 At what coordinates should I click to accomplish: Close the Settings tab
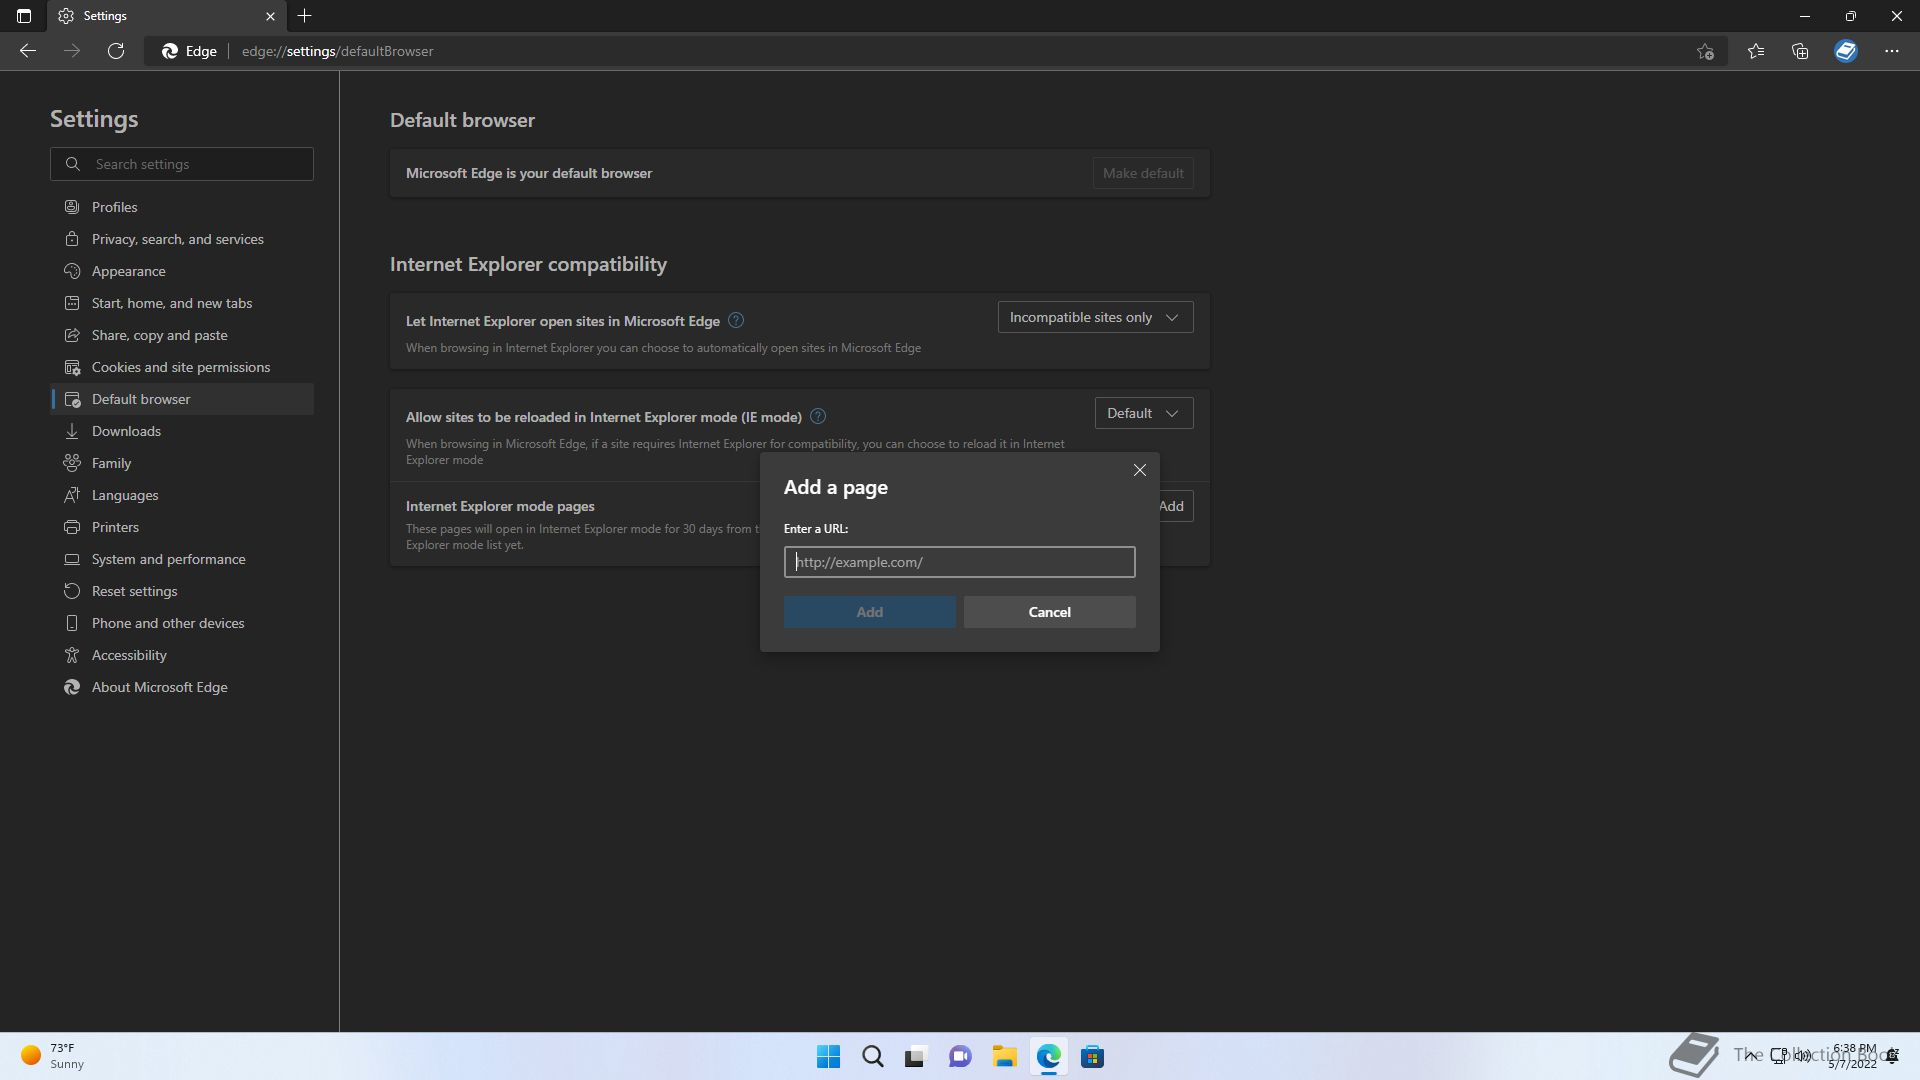270,16
